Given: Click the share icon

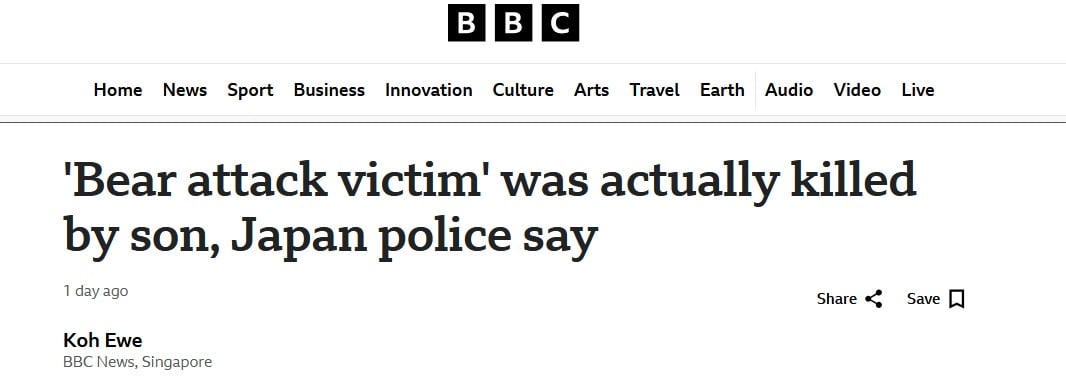Looking at the screenshot, I should (874, 299).
